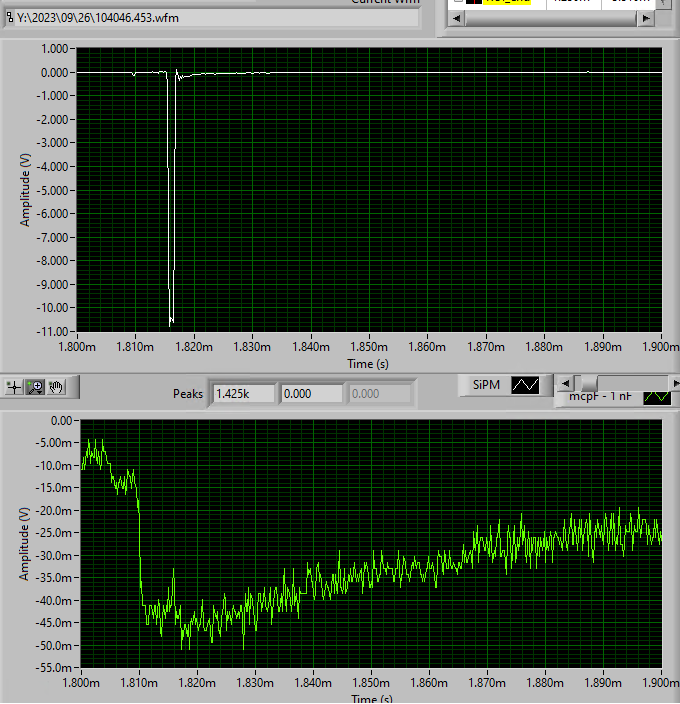This screenshot has width=680, height=704.
Task: Click right arrow of cursor table scrollbar
Action: tap(645, 18)
